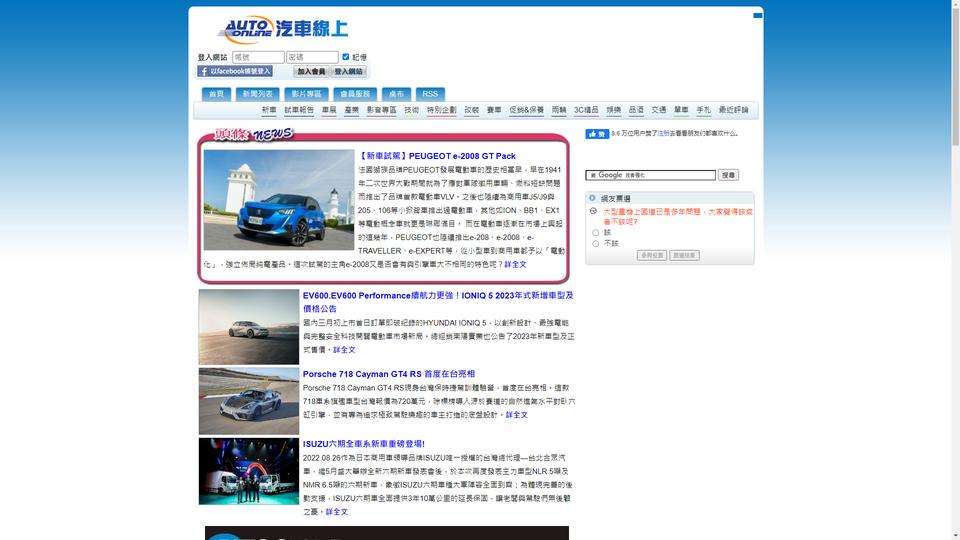
Task: Open PEUGEOT e-2008 GT Pack headline
Action: point(437,156)
